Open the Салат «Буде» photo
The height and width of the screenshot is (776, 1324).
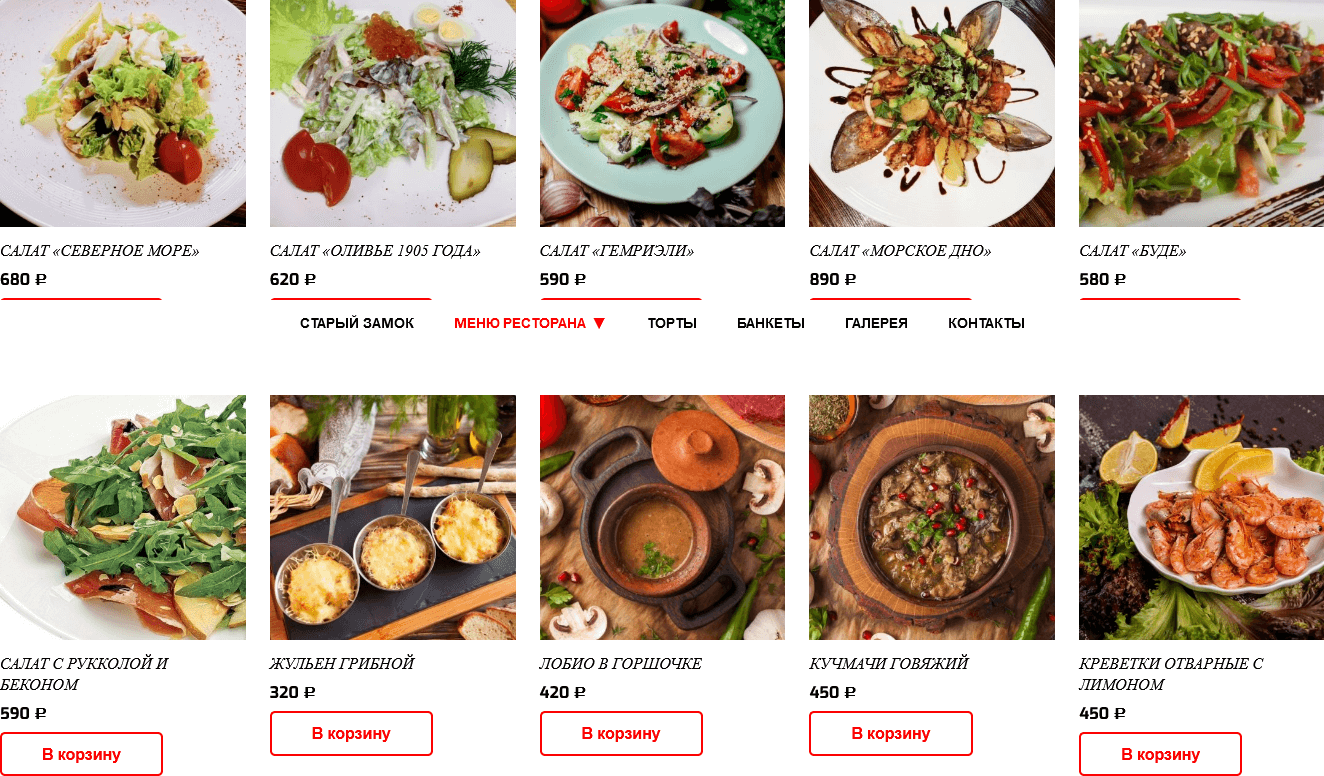(x=1201, y=113)
